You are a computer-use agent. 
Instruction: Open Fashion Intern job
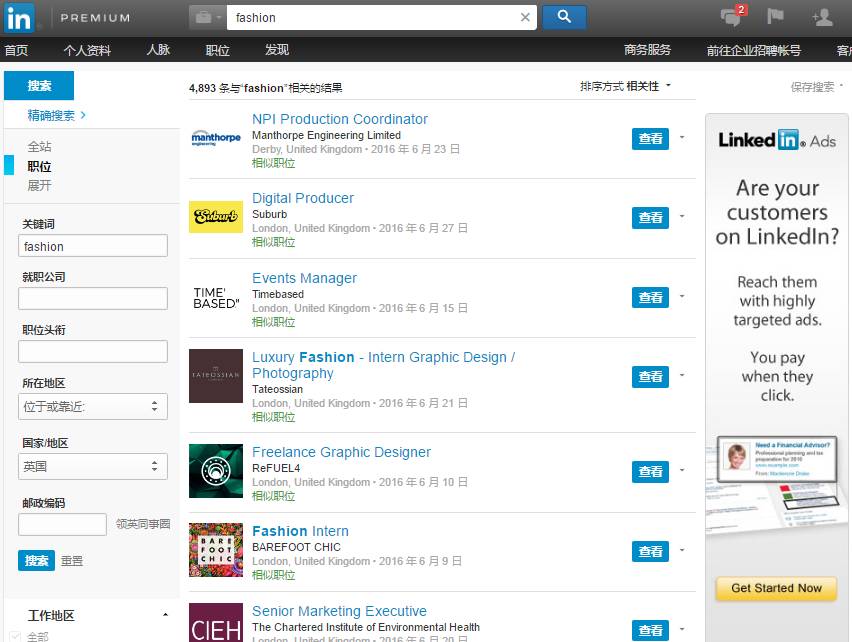[300, 531]
